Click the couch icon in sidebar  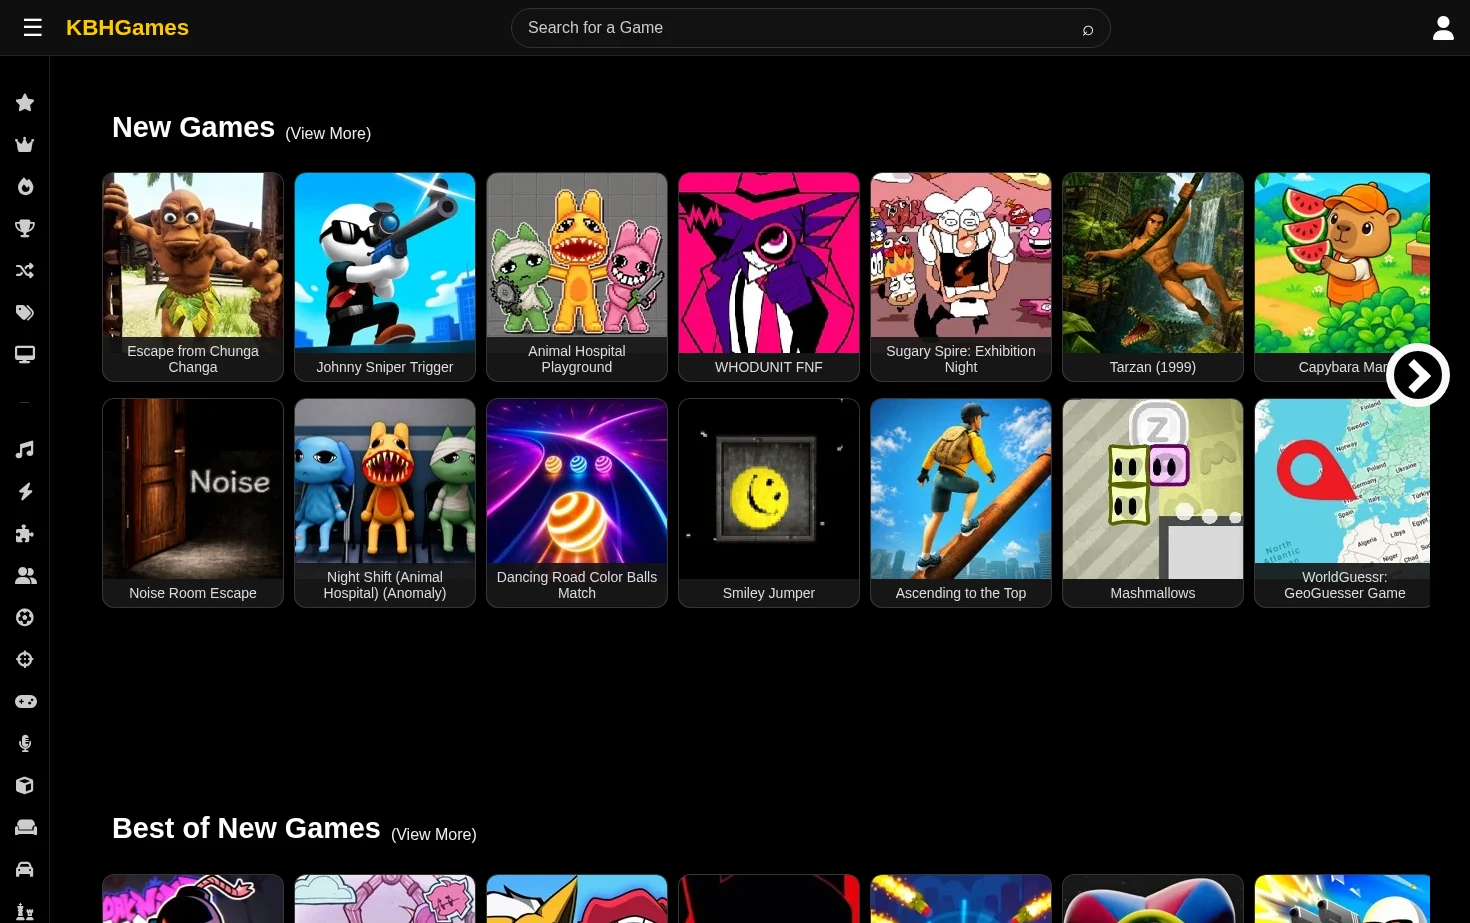[x=25, y=828]
